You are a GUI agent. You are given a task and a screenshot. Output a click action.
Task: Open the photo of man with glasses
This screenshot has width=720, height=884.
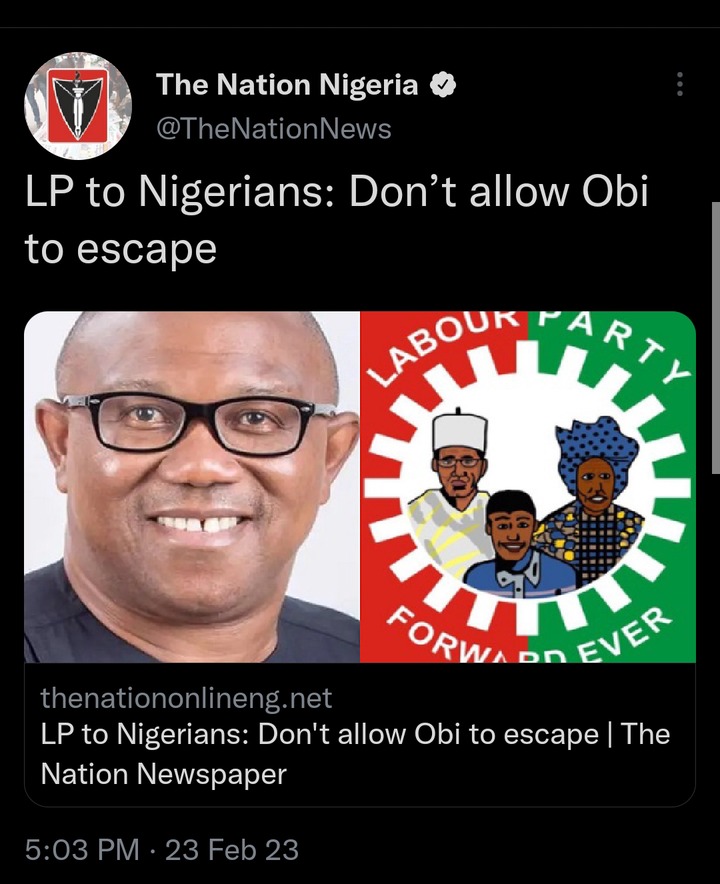(x=192, y=487)
